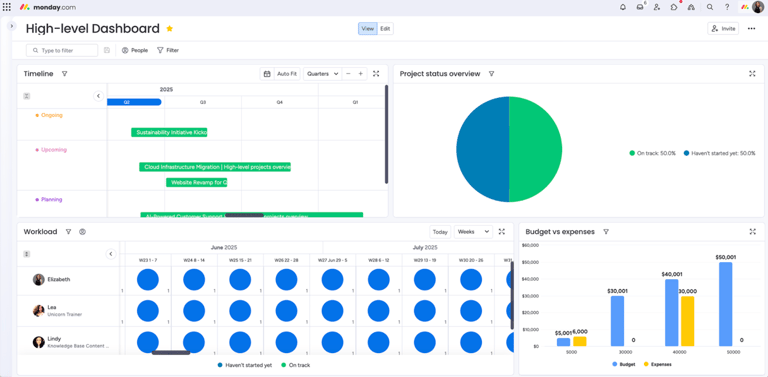Click Auto Fit in Timeline
The height and width of the screenshot is (377, 768).
[287, 74]
